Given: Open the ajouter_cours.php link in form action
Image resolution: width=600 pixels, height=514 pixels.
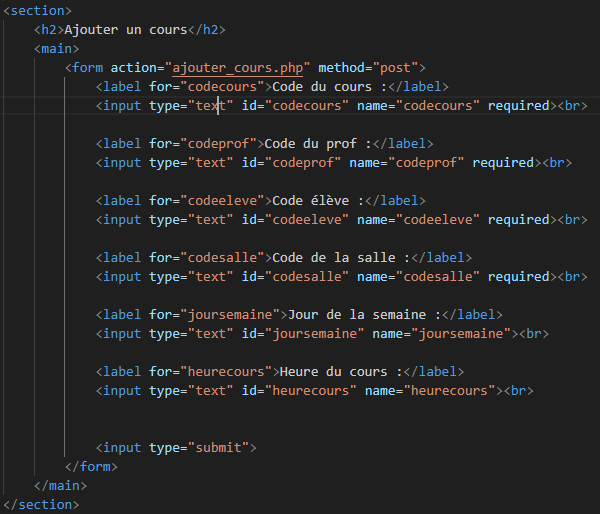Looking at the screenshot, I should pyautogui.click(x=241, y=67).
